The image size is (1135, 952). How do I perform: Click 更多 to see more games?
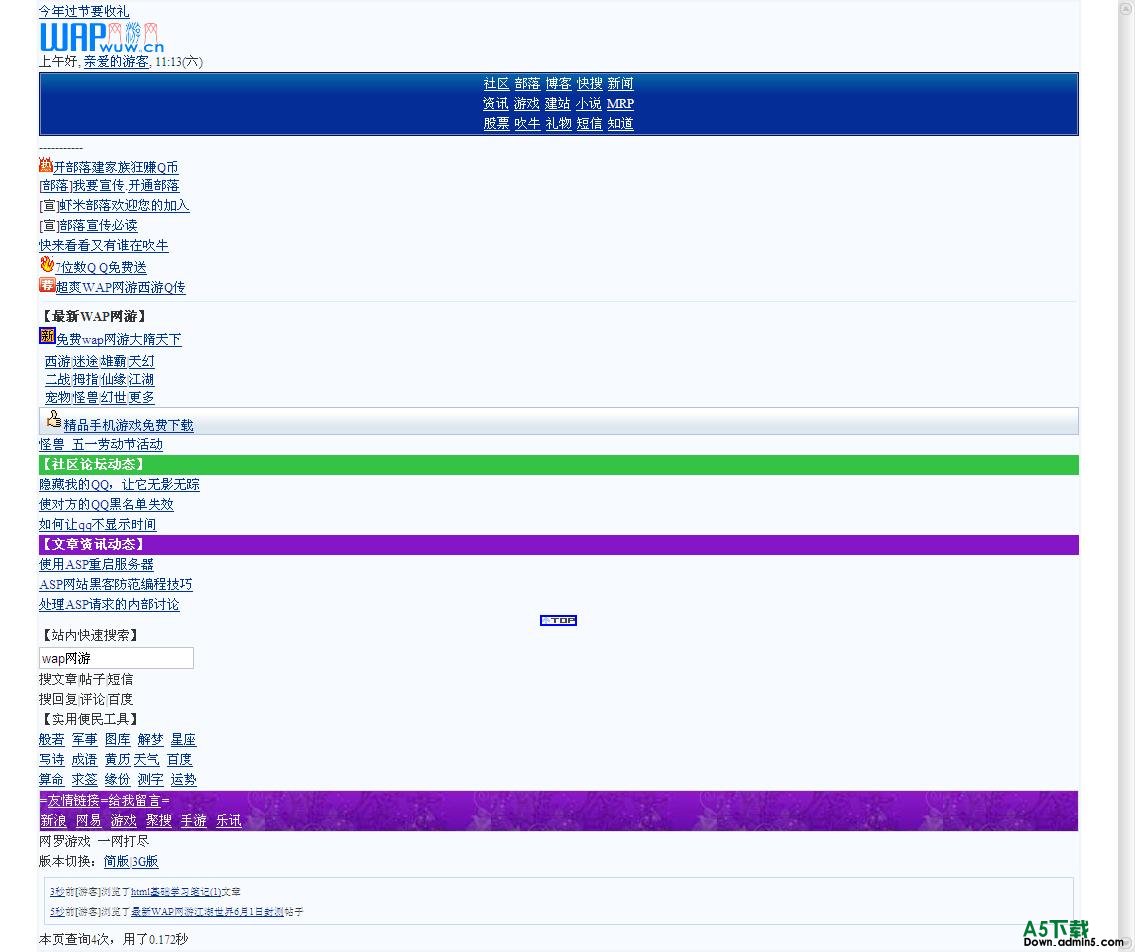141,397
